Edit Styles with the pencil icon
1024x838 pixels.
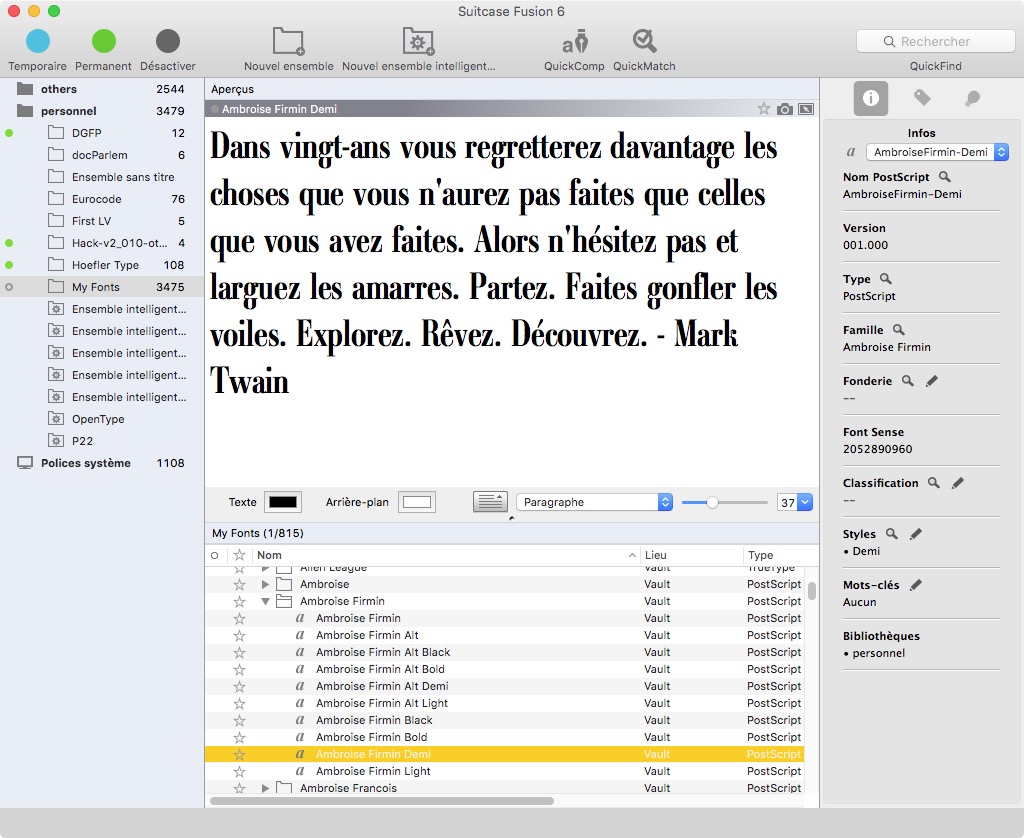pos(916,533)
